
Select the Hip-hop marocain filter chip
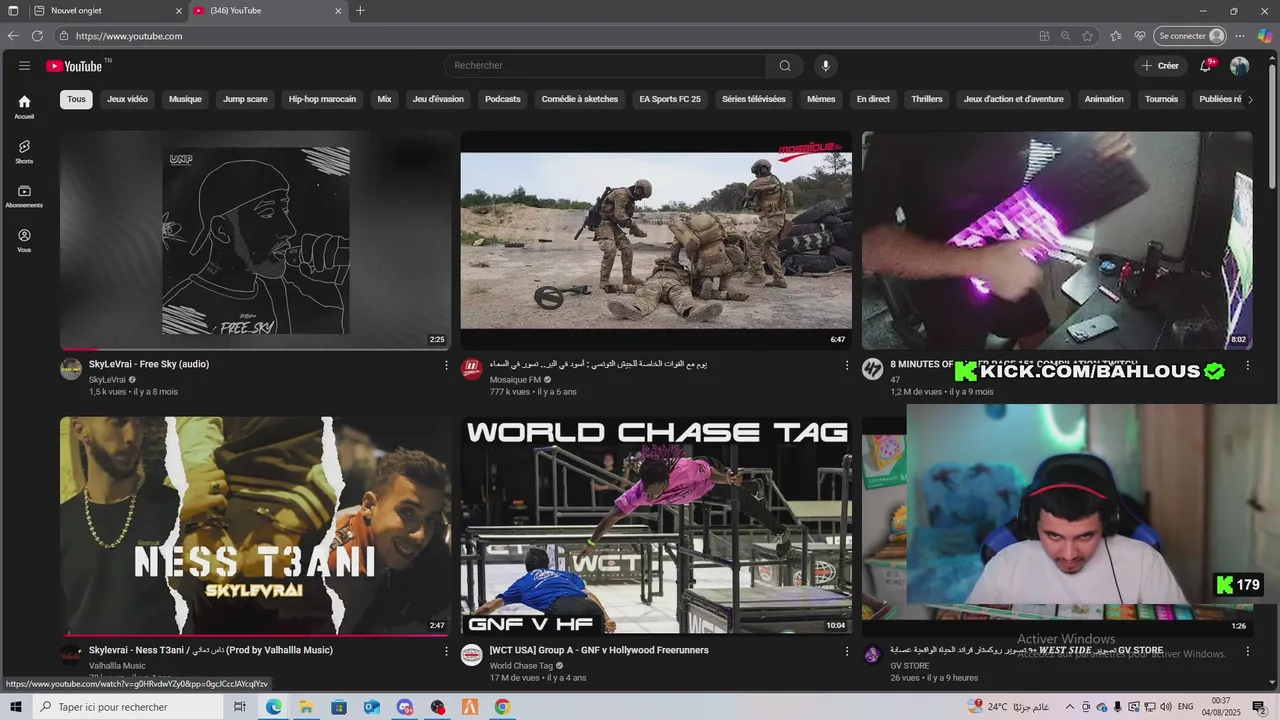tap(322, 99)
